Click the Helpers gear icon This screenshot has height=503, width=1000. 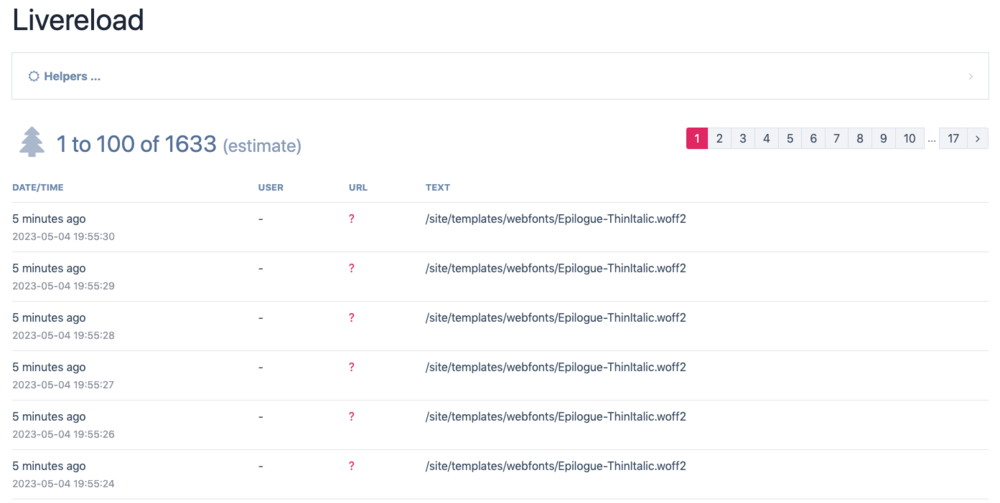[33, 76]
